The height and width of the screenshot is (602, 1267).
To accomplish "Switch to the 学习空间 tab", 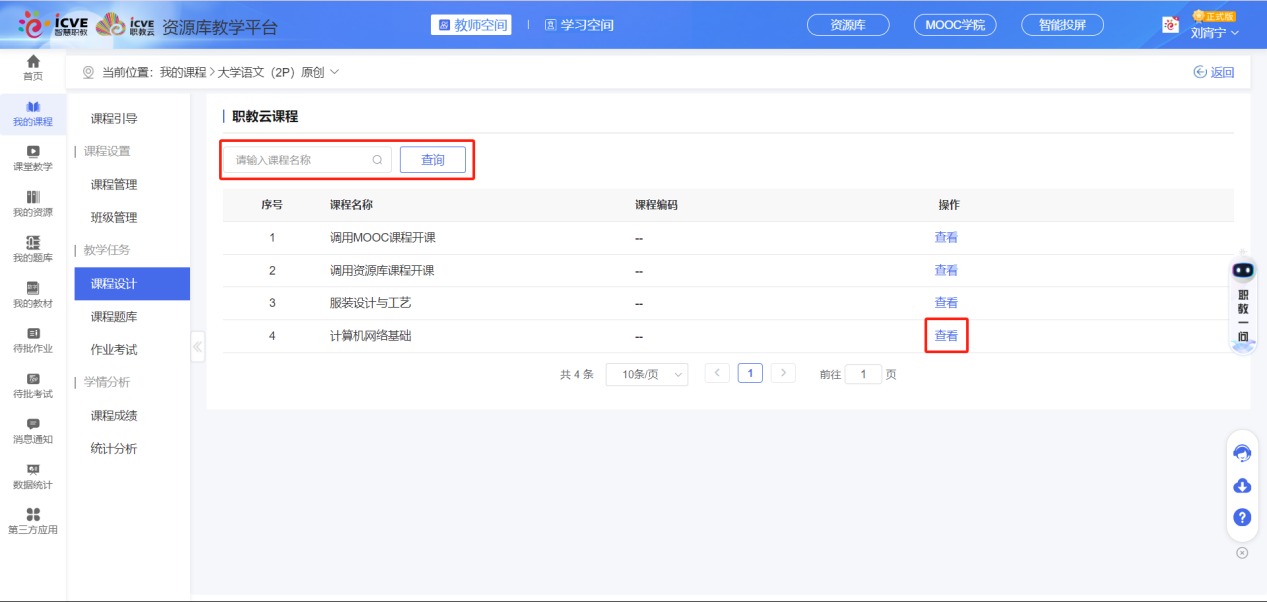I will click(579, 25).
